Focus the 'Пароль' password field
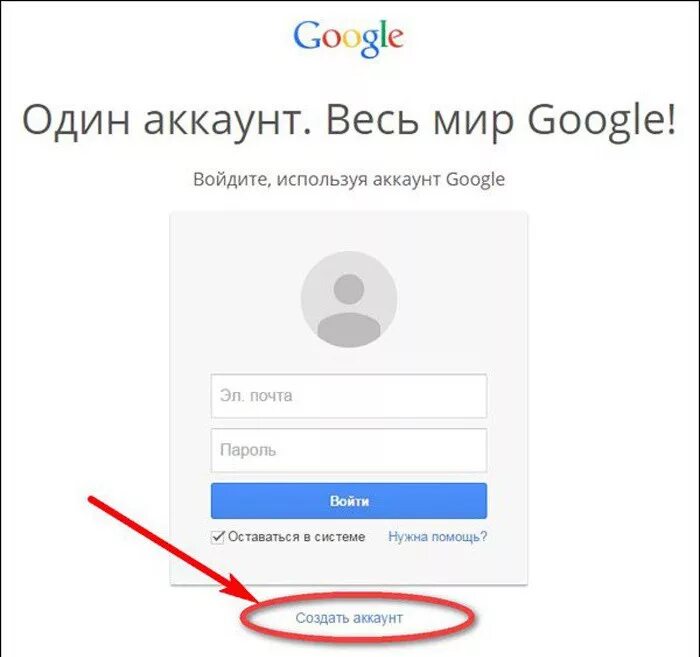This screenshot has width=700, height=657. tap(349, 450)
